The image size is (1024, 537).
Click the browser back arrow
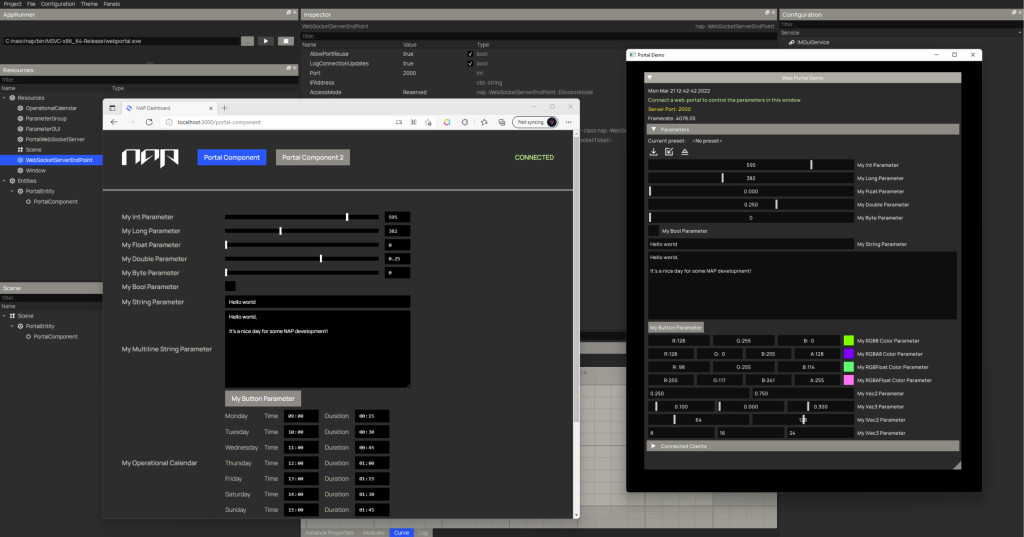[x=114, y=122]
